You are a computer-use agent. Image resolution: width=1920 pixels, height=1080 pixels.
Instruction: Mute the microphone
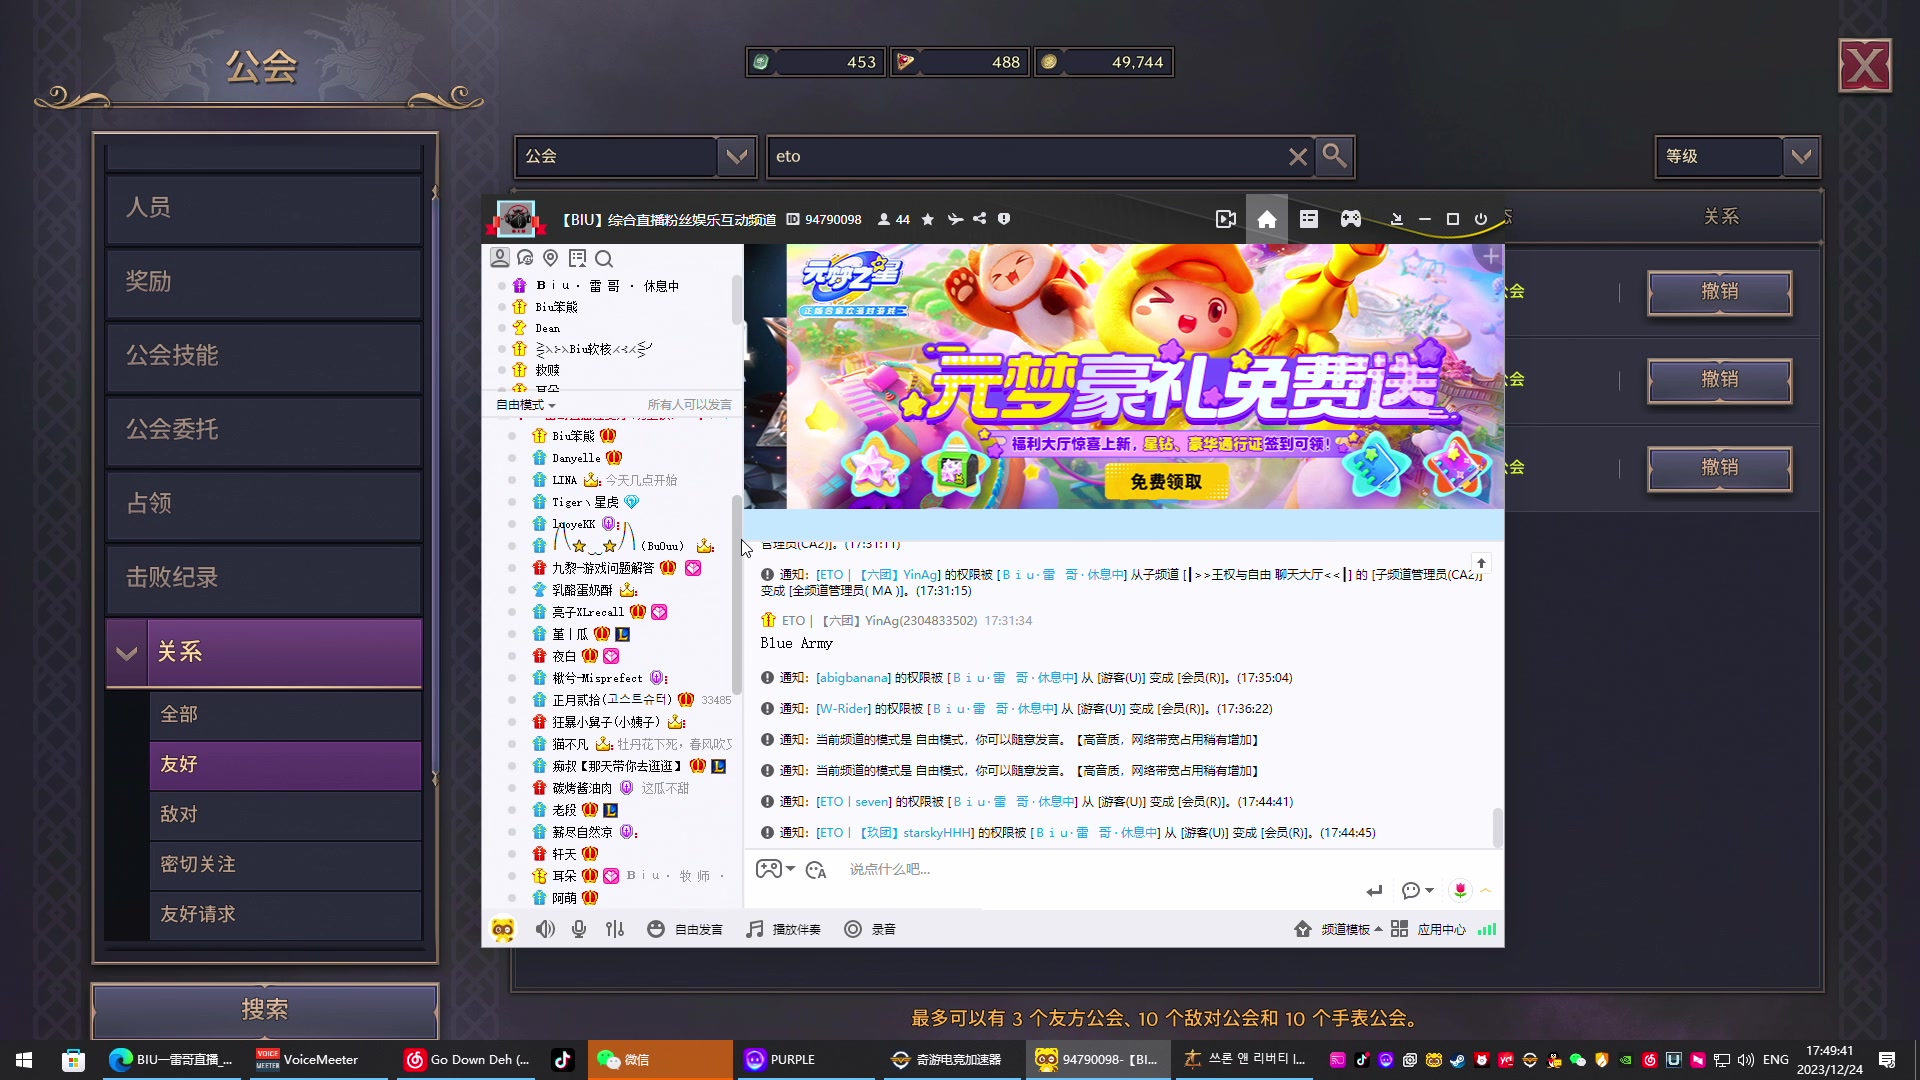(578, 929)
